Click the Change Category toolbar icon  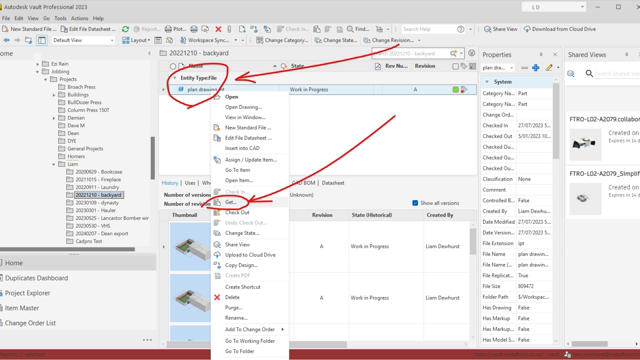click(x=260, y=40)
